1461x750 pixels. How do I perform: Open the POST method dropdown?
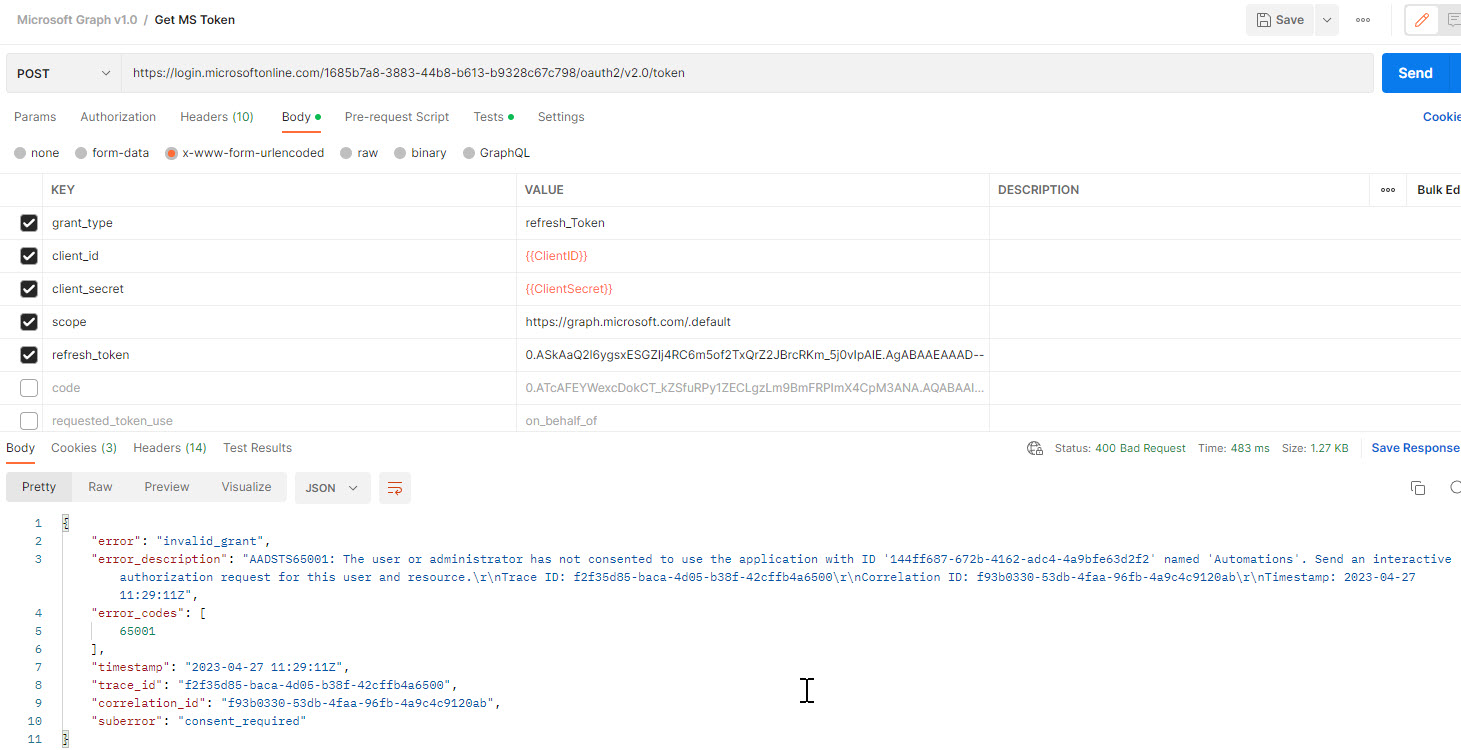click(63, 73)
